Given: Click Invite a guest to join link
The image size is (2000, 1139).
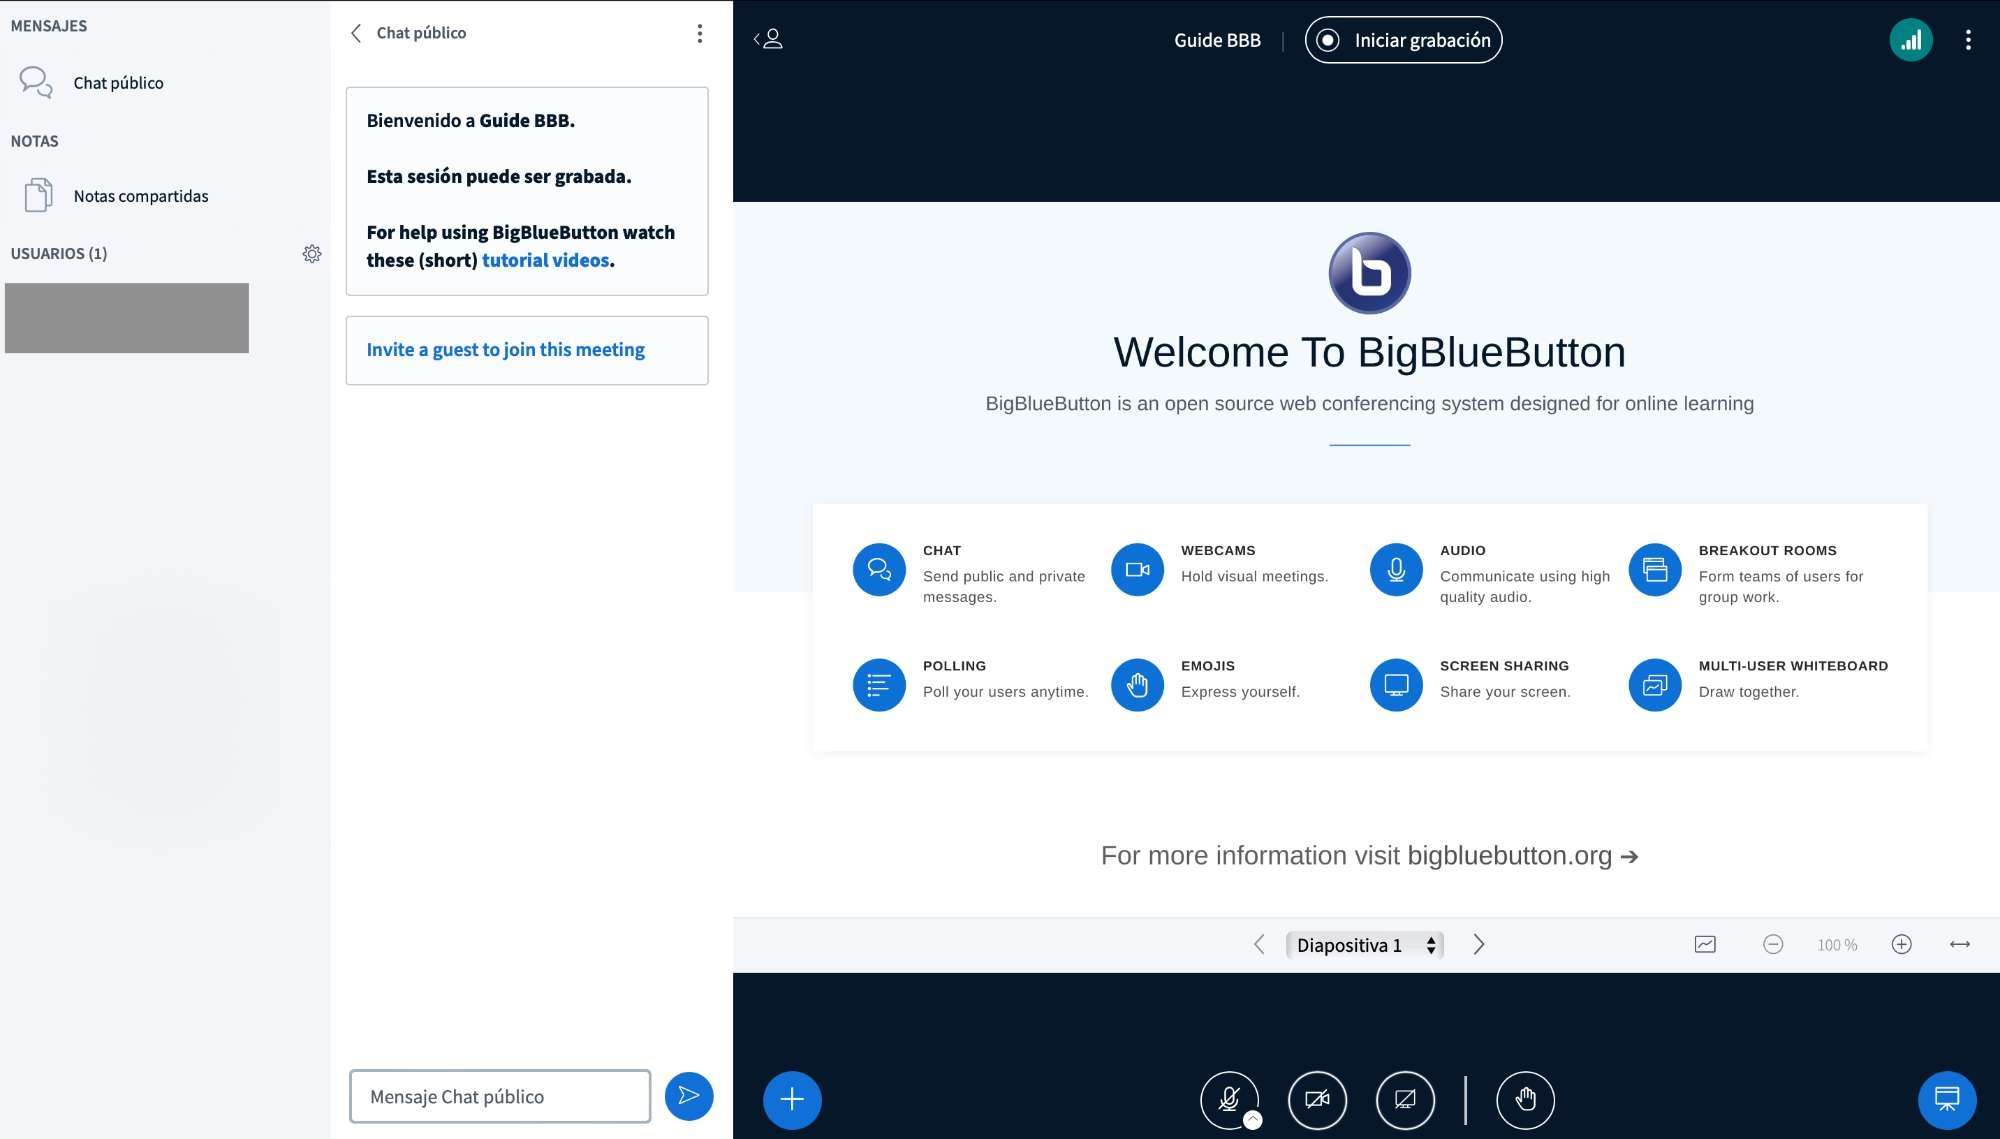Looking at the screenshot, I should (x=505, y=350).
